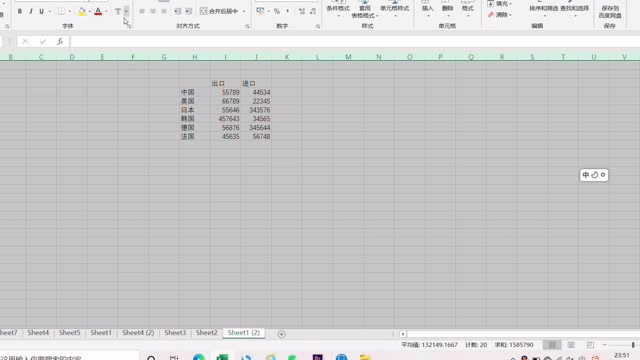Open 单元格样式 cell styles menu
The image size is (640, 360).
pos(394,9)
